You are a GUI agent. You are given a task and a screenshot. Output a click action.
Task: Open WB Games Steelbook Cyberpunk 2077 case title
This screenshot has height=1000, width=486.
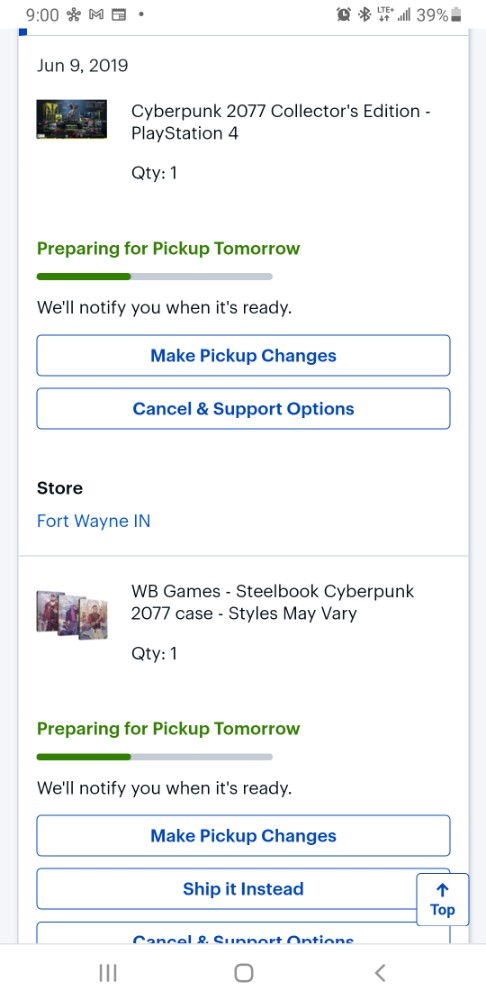click(272, 602)
